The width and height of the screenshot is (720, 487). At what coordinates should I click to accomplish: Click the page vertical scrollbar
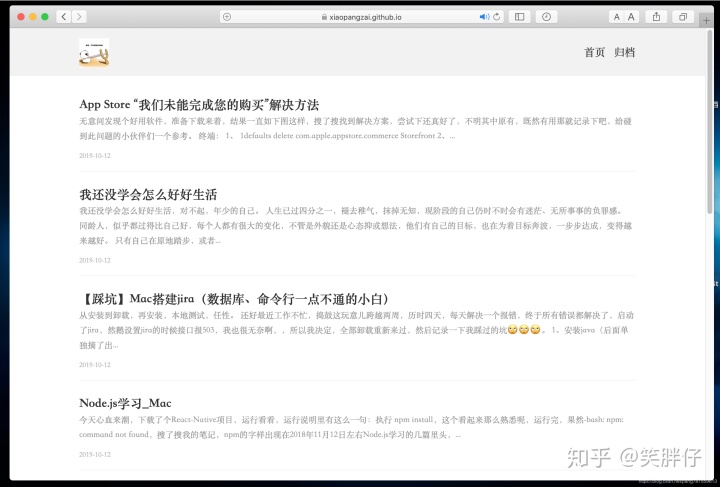(709, 123)
